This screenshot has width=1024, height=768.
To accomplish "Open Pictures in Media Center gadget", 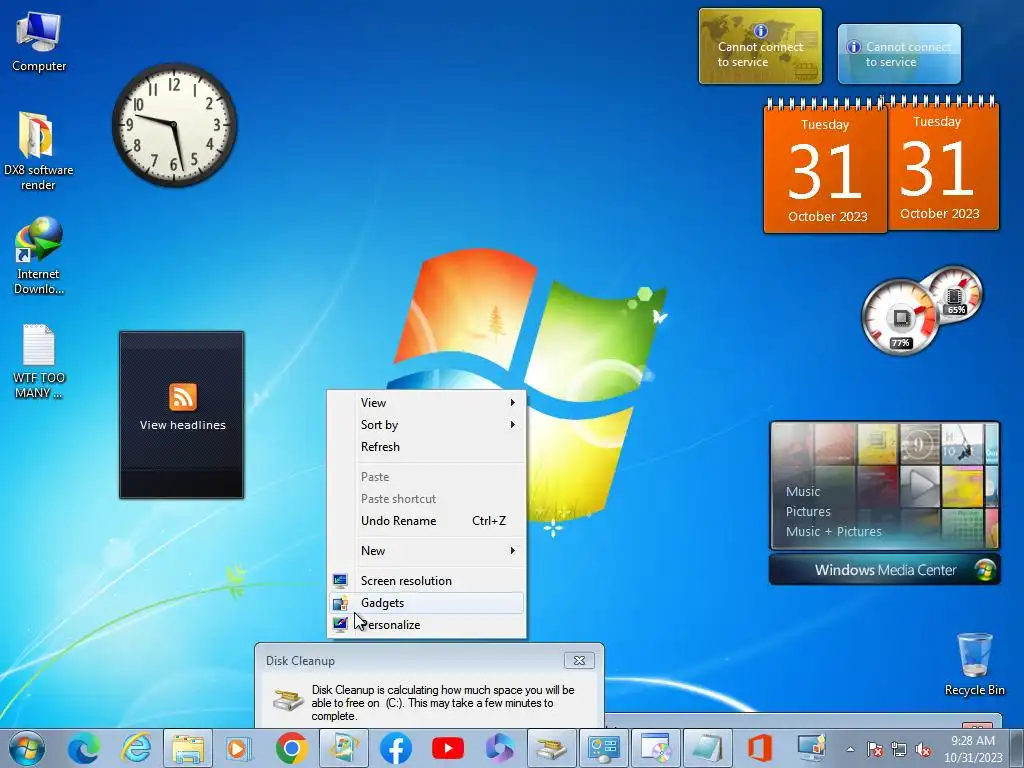I will pos(808,511).
